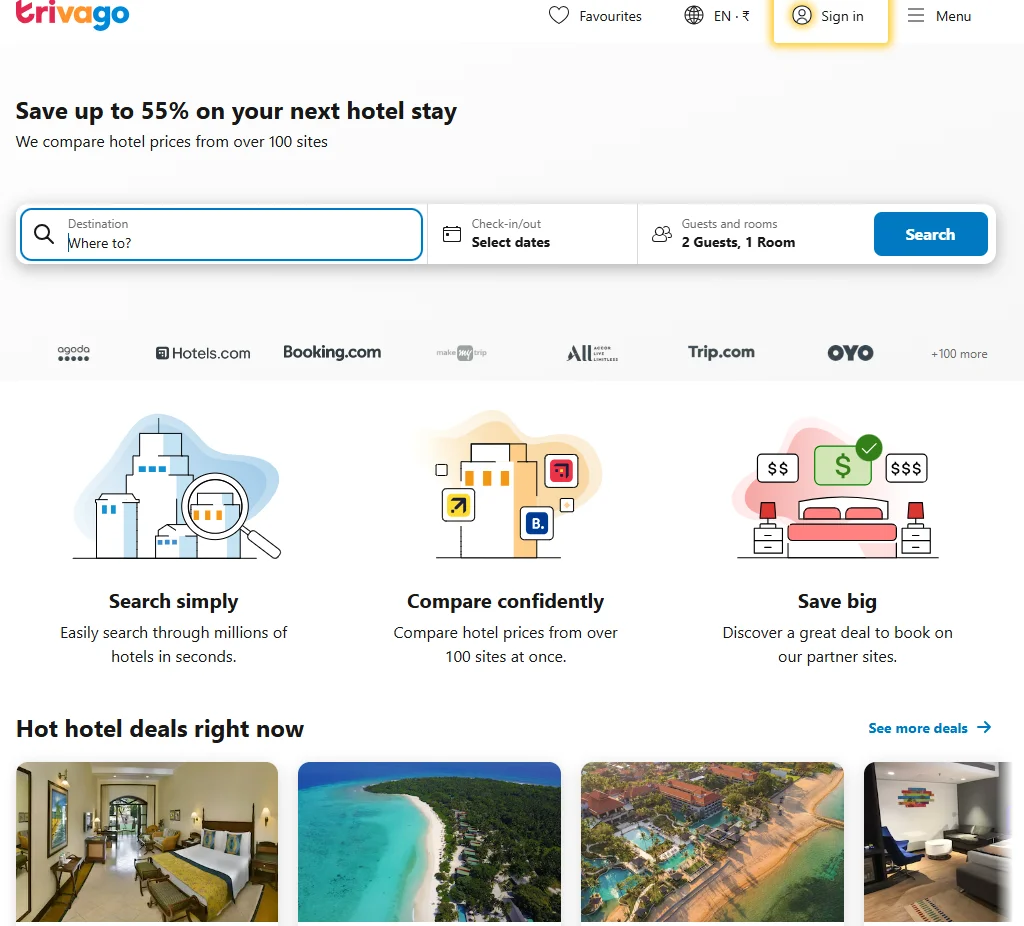Screen dimensions: 1024x926
Task: Open the hamburger Menu icon
Action: click(x=916, y=16)
